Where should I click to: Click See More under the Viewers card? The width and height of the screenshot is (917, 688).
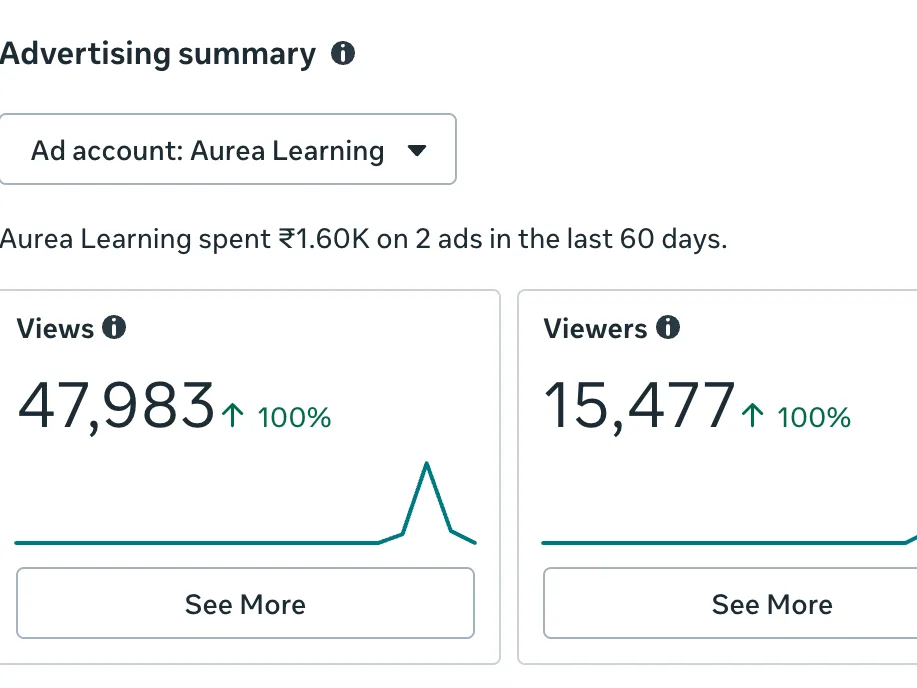click(730, 603)
